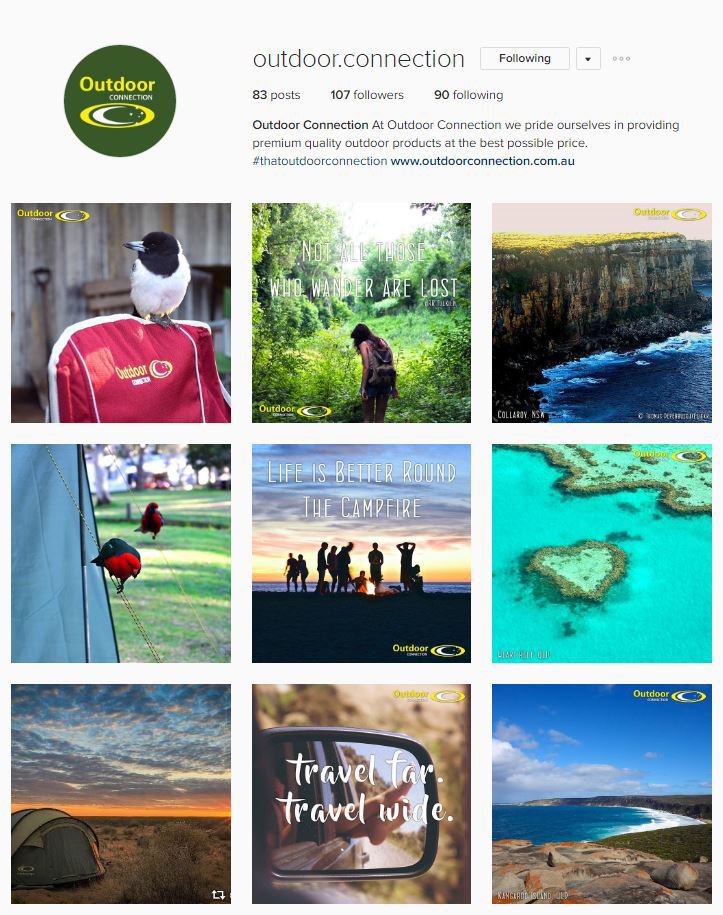This screenshot has width=723, height=915.
Task: View the 107 followers list
Action: point(367,95)
